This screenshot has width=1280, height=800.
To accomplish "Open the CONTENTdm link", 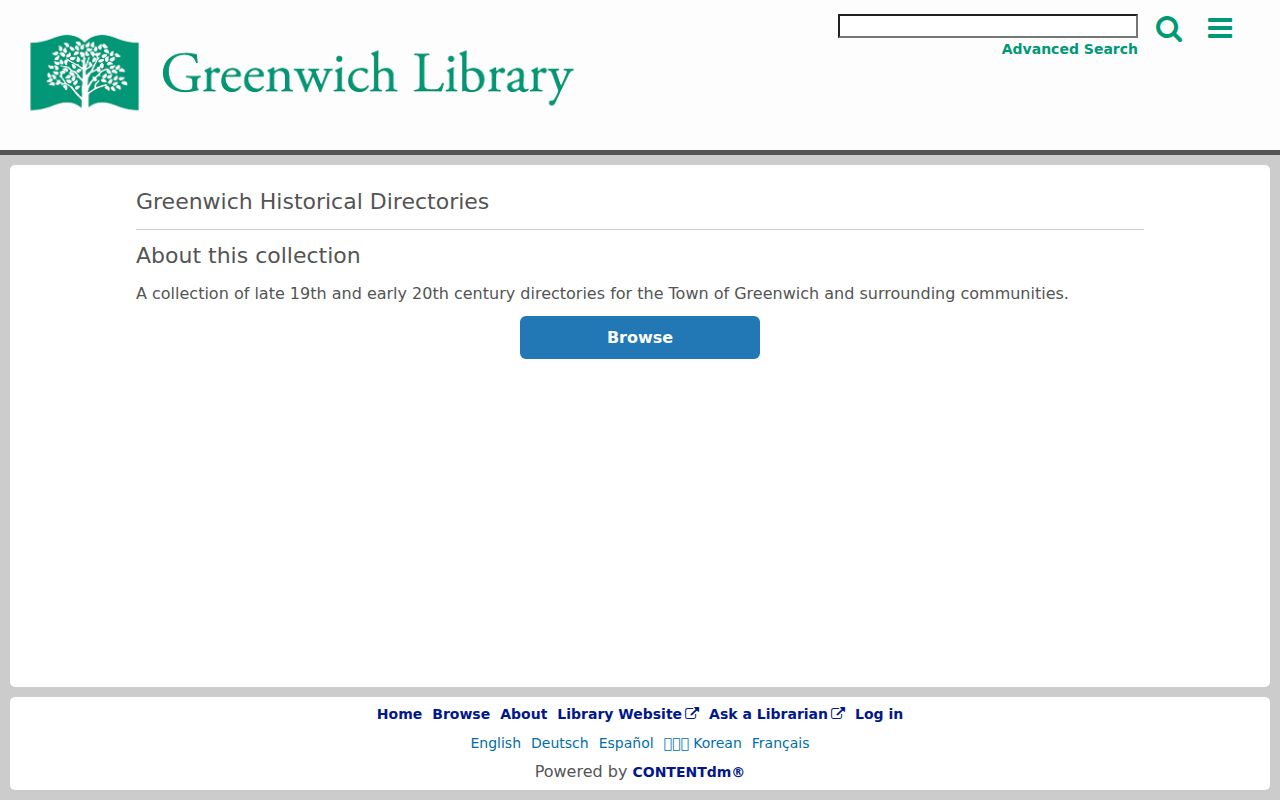I will [x=688, y=772].
